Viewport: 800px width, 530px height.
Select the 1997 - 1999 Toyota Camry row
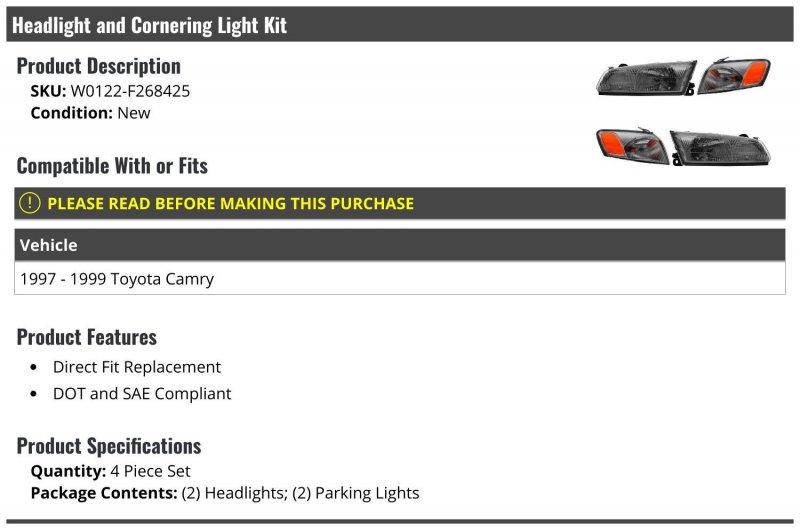tap(399, 279)
